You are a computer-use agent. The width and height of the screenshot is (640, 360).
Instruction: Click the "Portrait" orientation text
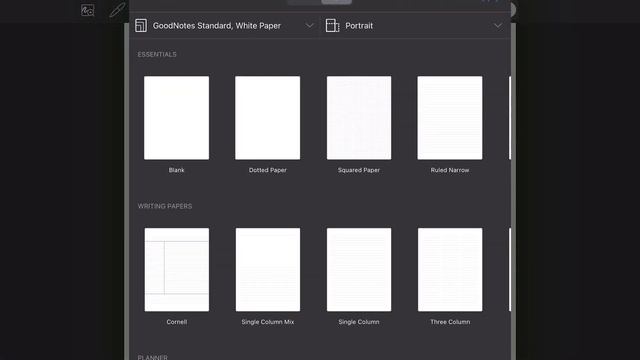click(x=359, y=26)
